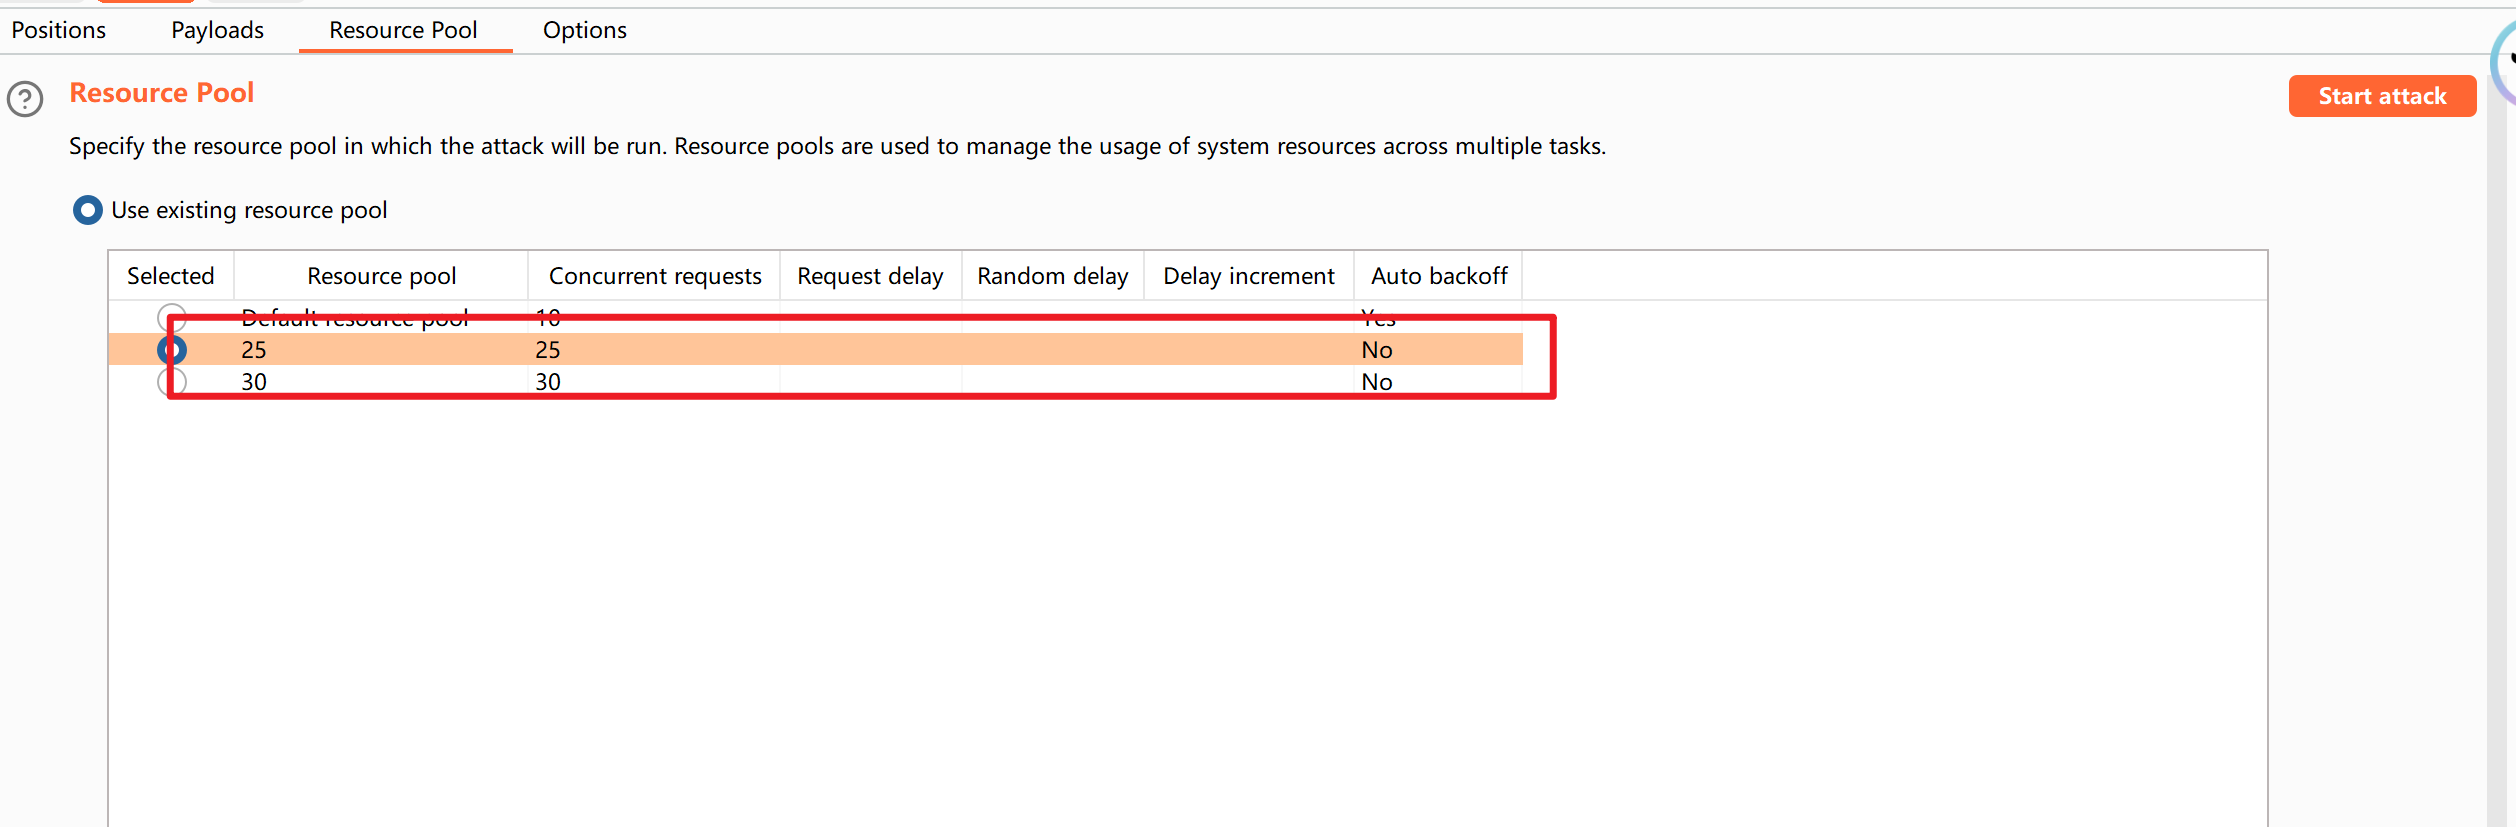Switch to the Positions tab
Viewport: 2516px width, 827px height.
tap(58, 30)
